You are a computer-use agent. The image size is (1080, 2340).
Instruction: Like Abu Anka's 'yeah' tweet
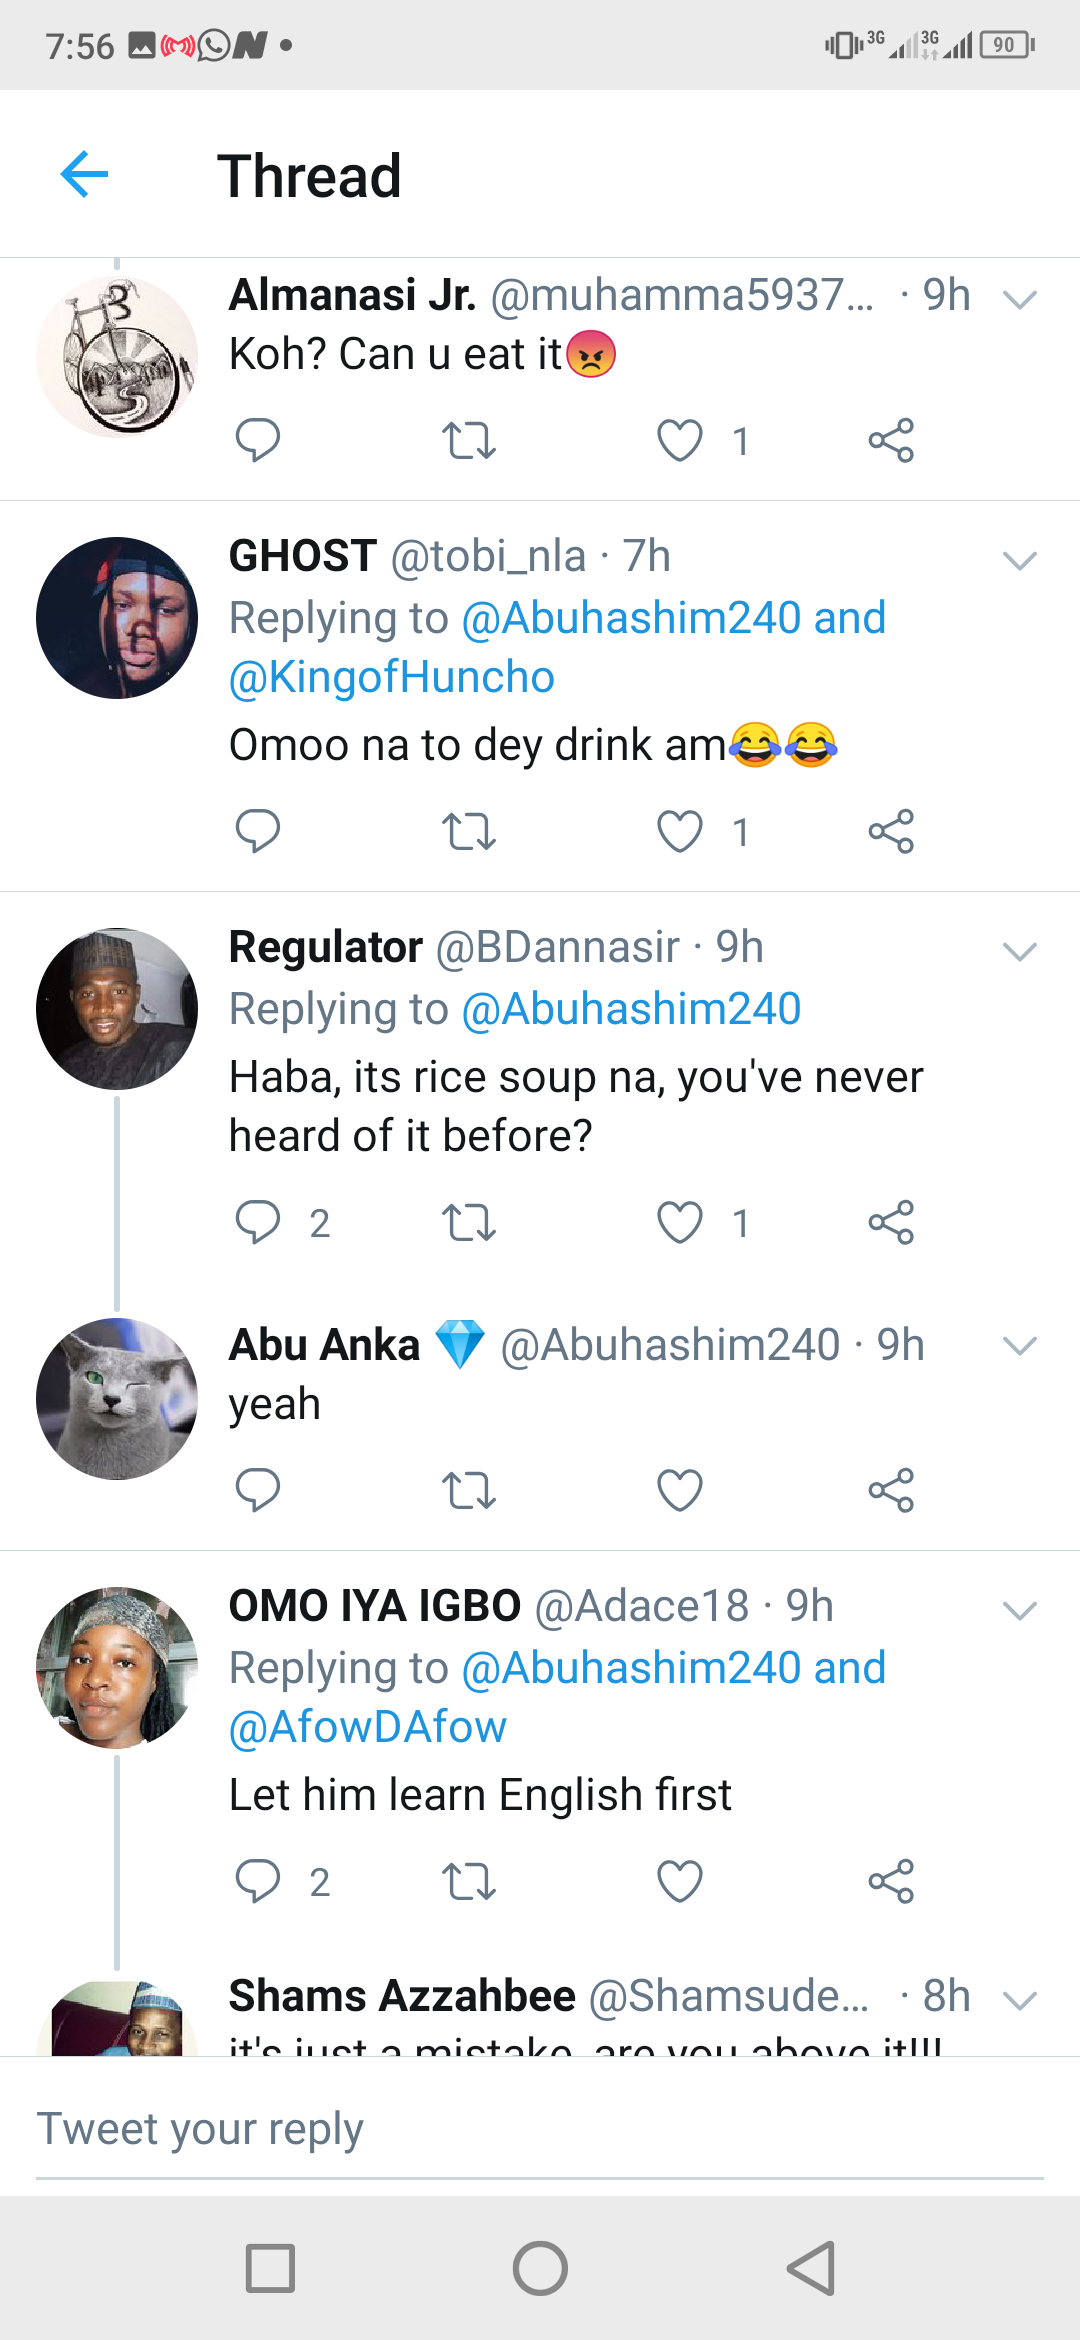680,1490
